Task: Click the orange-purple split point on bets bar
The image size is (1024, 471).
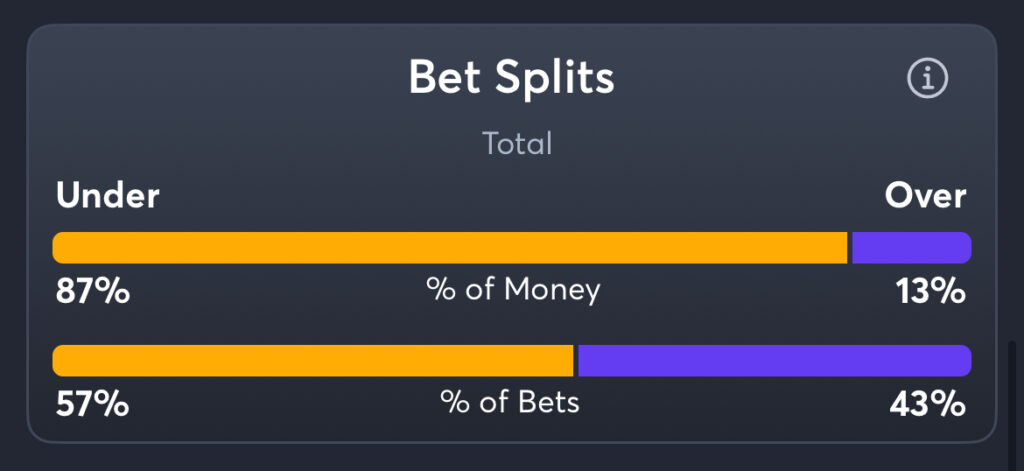Action: tap(576, 361)
